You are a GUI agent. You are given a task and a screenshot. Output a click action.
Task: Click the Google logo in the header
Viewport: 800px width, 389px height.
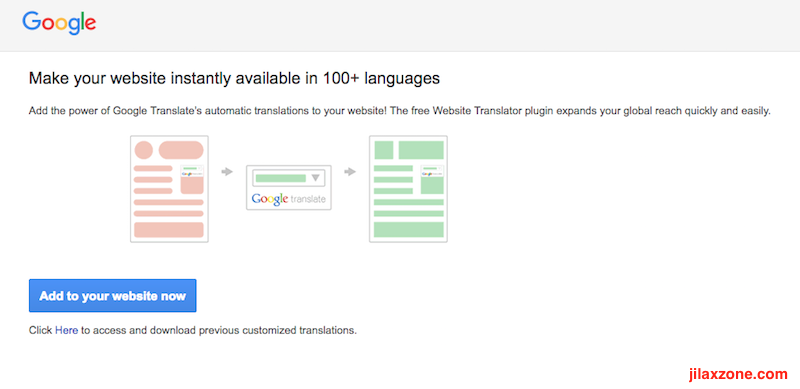tap(59, 23)
